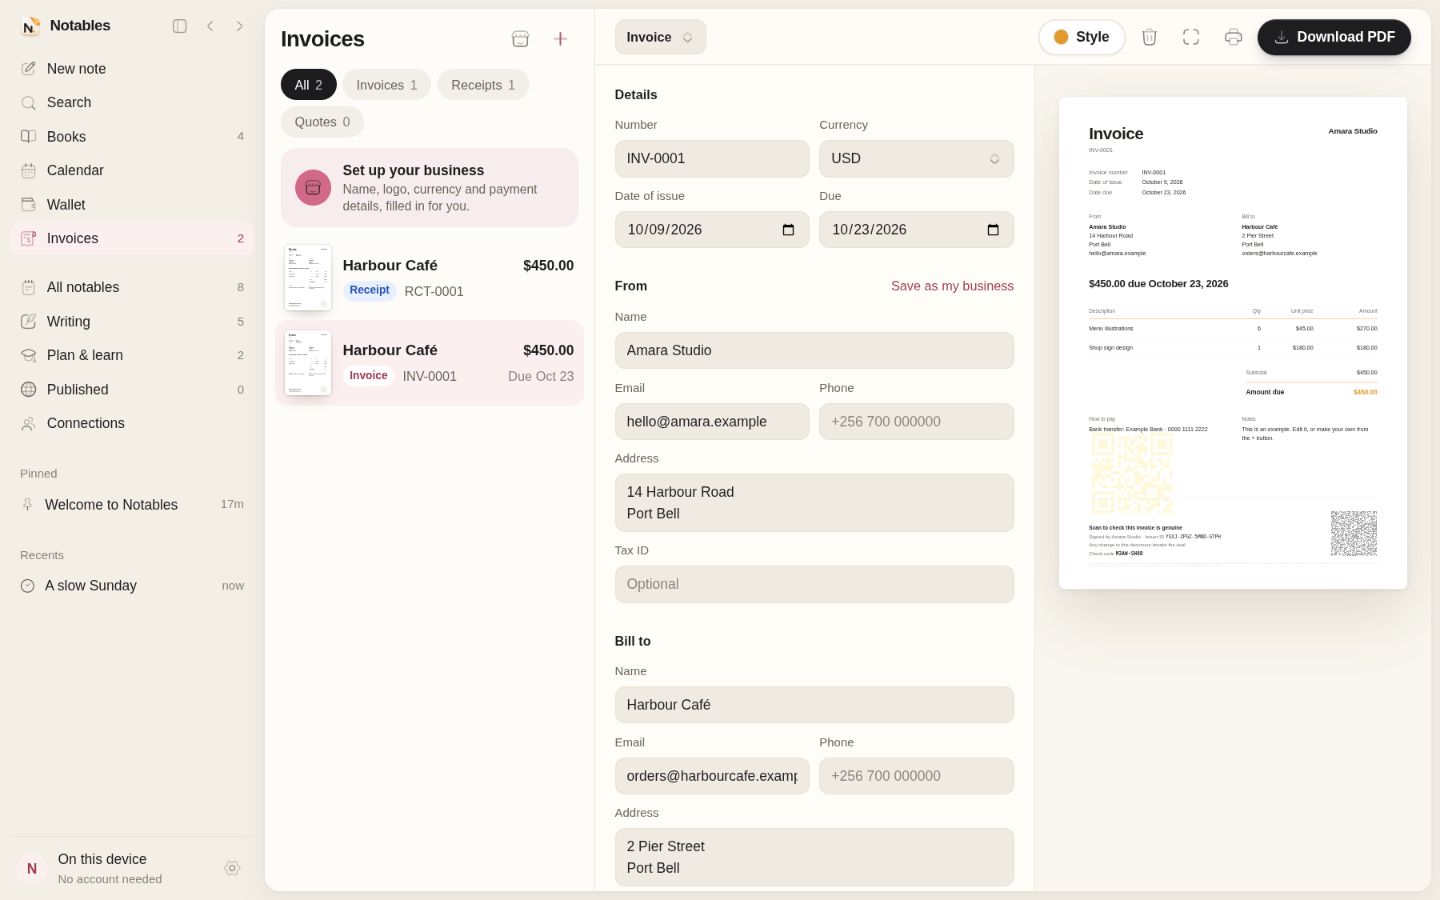Open business settings storefront icon in Invoices header
This screenshot has width=1440, height=900.
520,39
